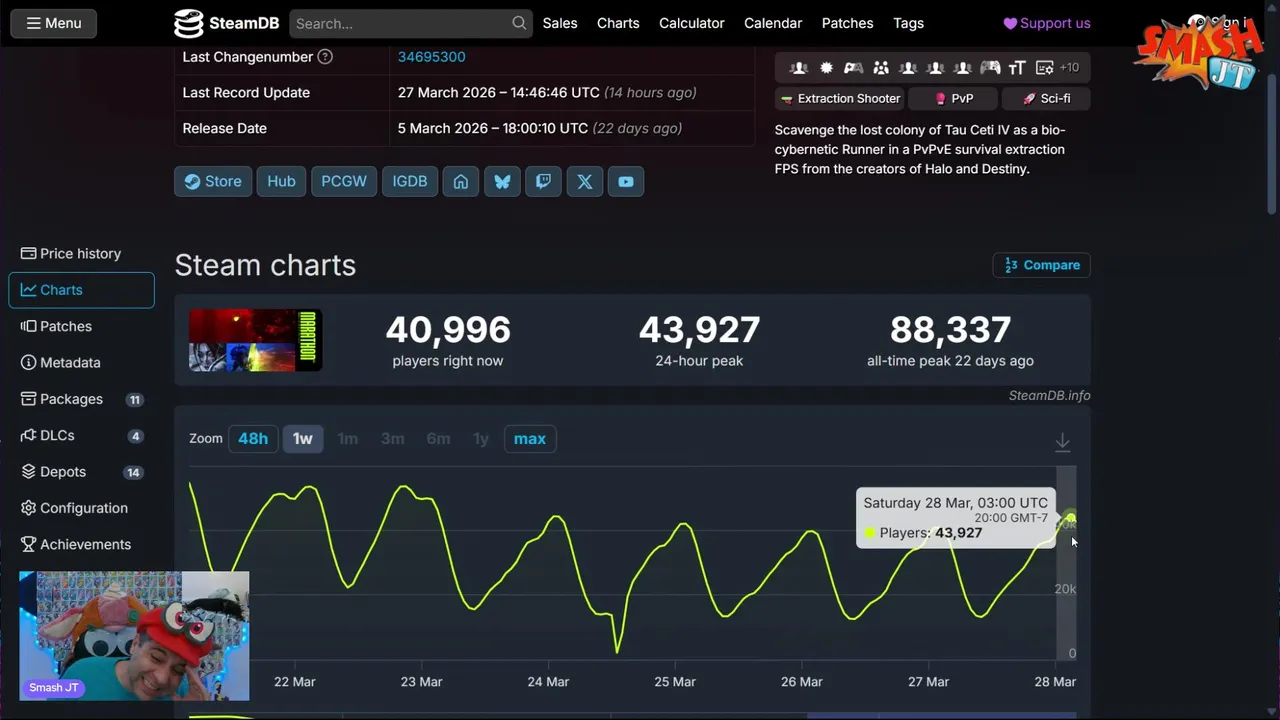Click the PvP tag
This screenshot has width=1280, height=720.
coord(953,98)
